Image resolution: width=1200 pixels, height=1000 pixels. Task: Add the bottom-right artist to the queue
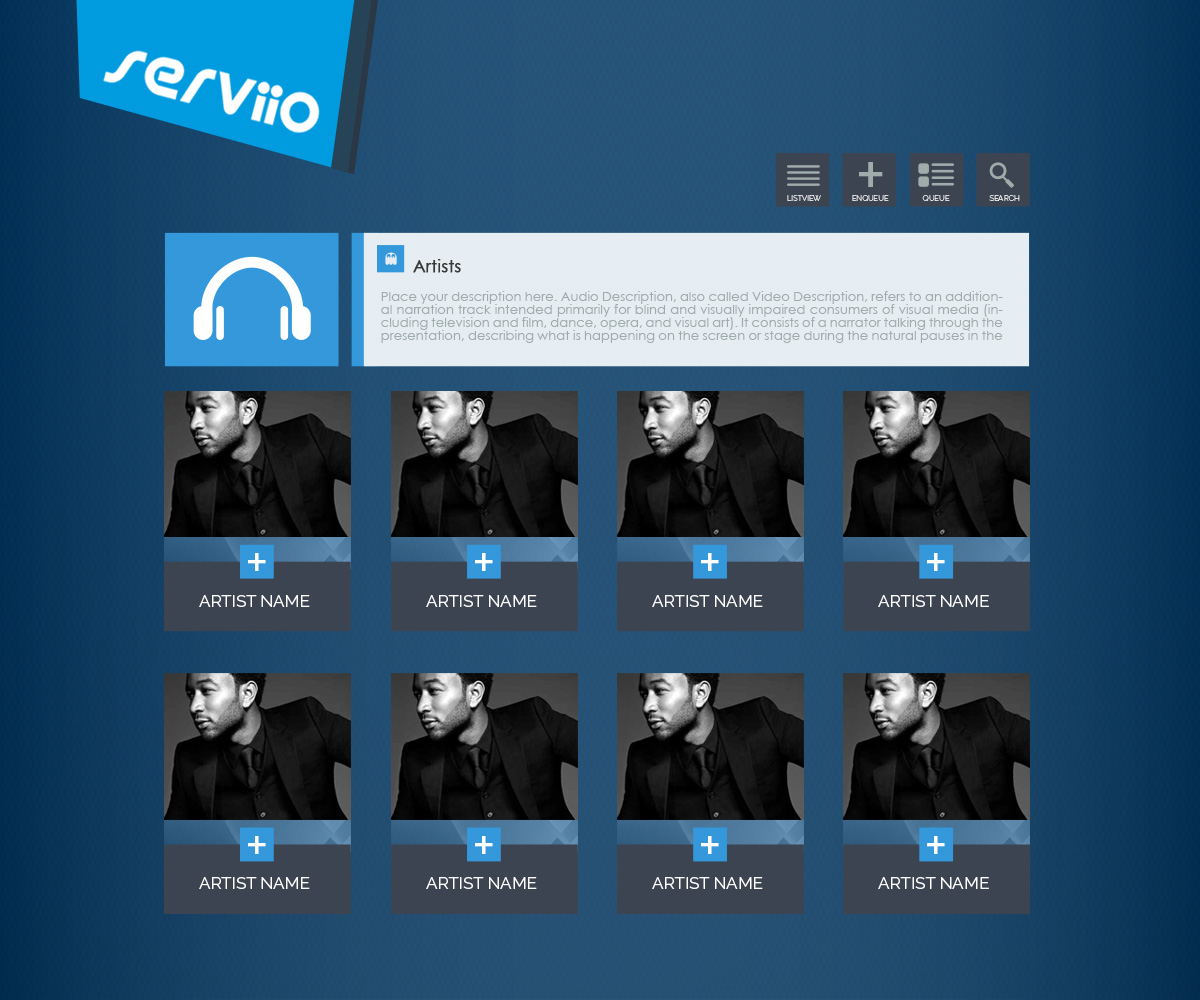pyautogui.click(x=936, y=844)
